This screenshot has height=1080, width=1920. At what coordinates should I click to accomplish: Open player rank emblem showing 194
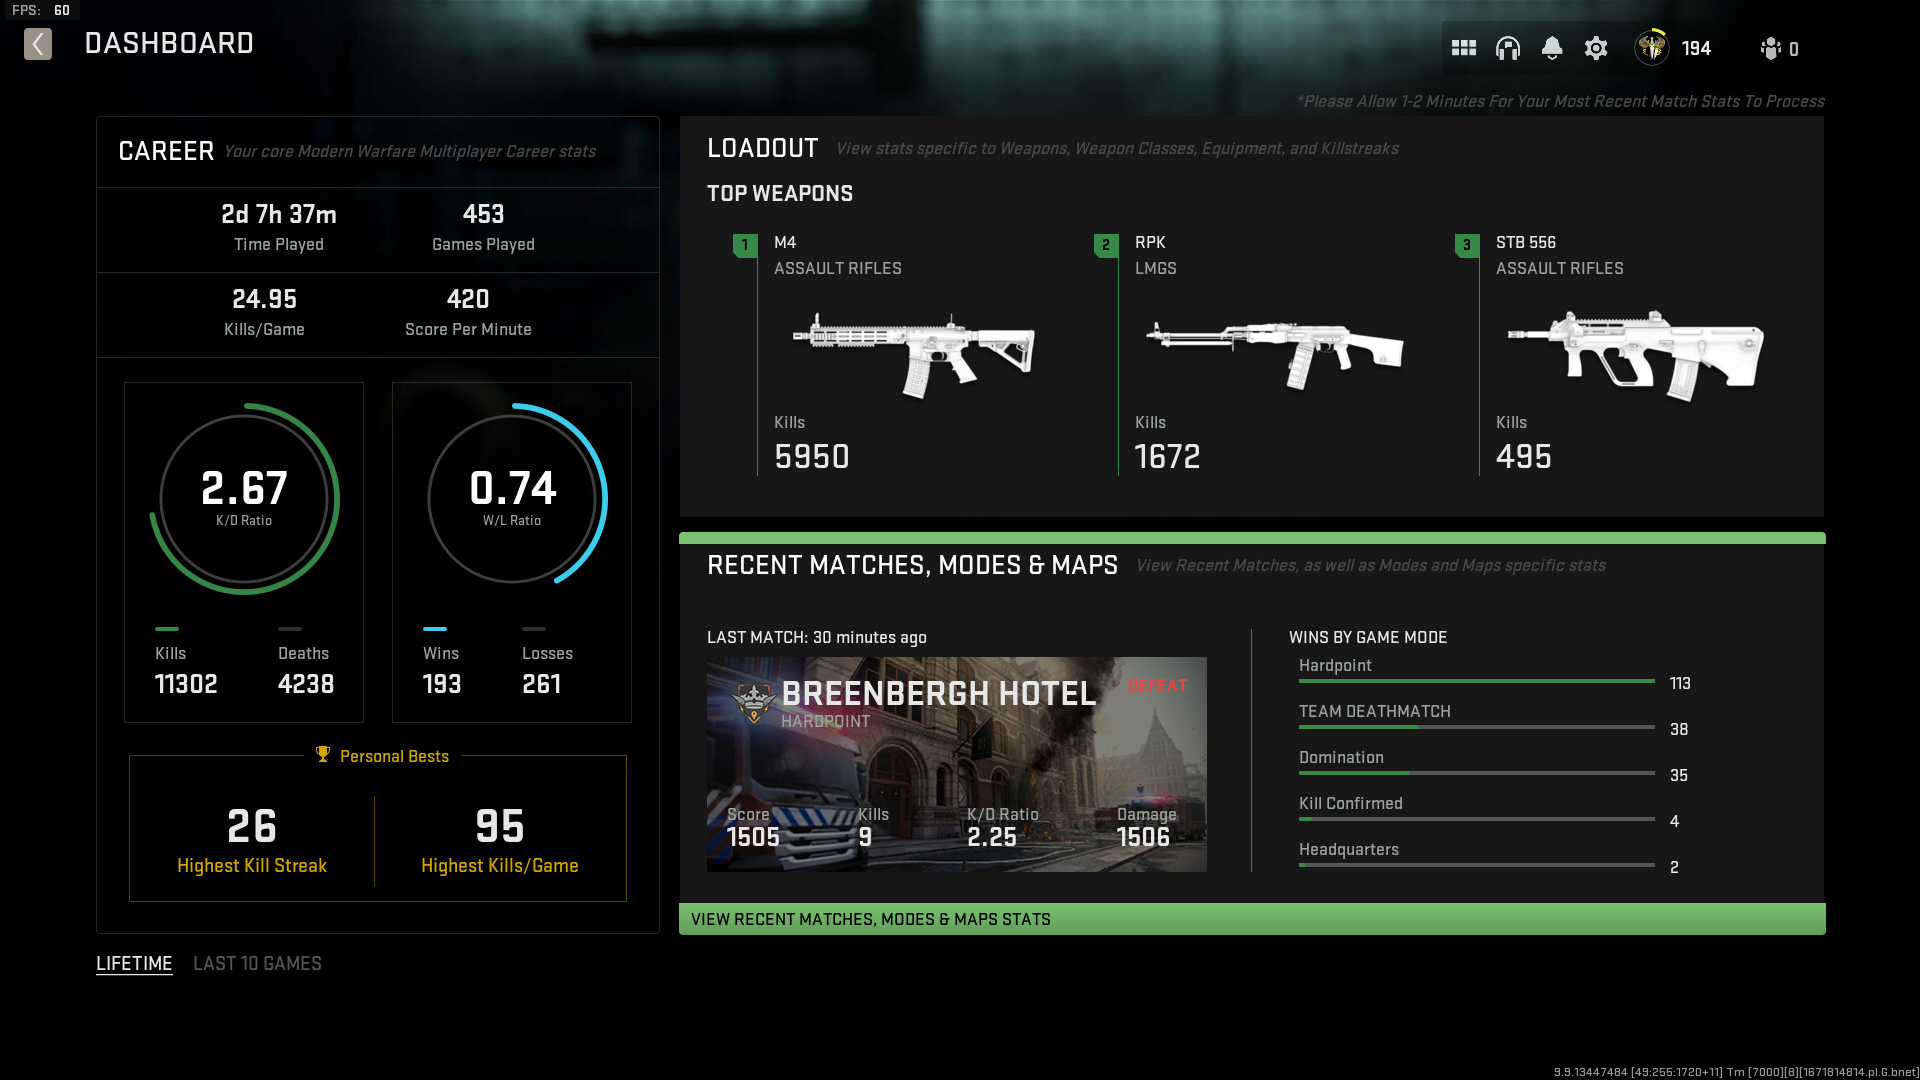[x=1652, y=47]
